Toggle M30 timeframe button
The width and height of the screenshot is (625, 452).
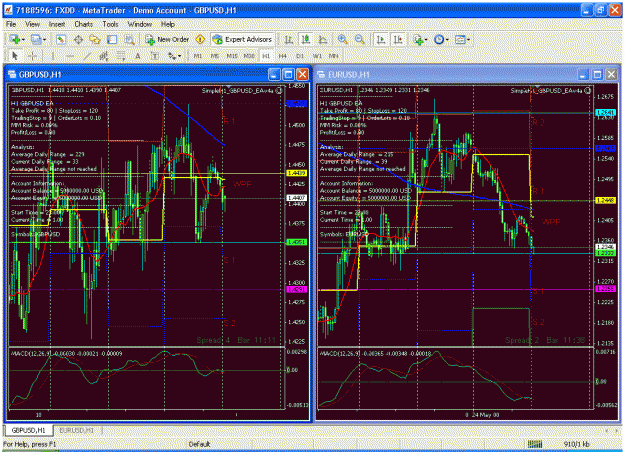[249, 56]
